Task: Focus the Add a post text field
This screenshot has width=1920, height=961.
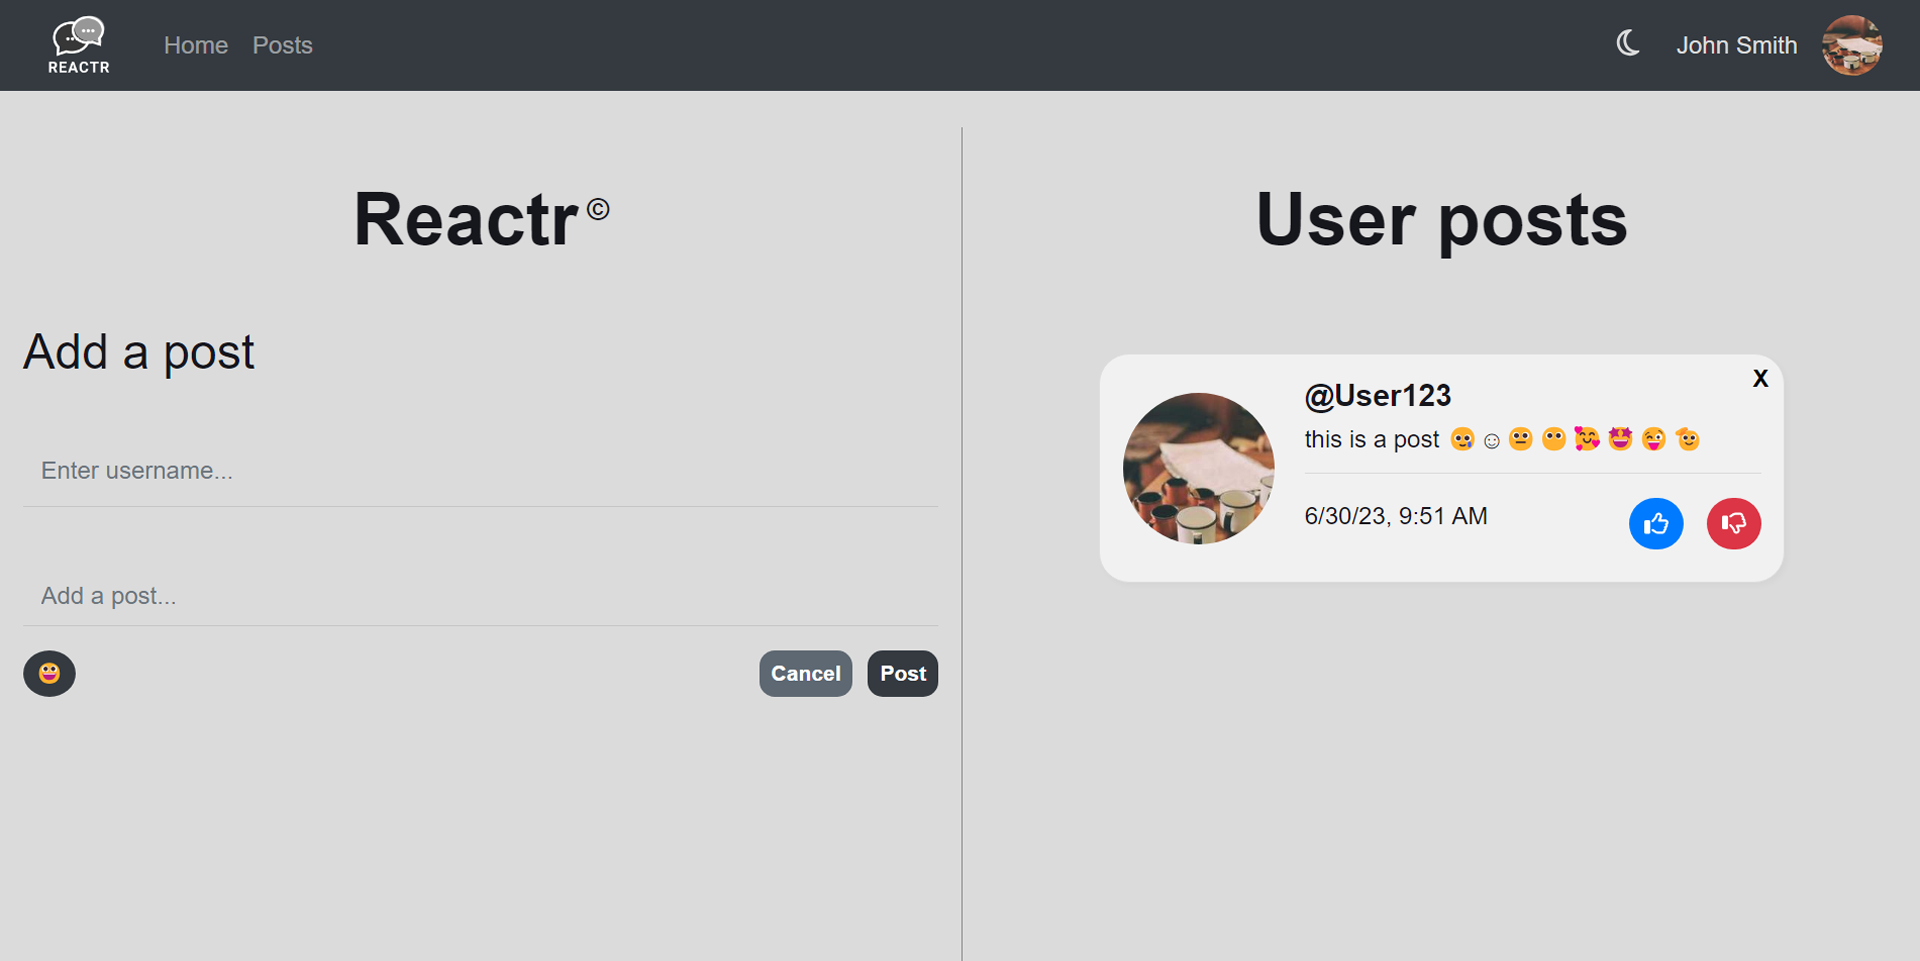Action: coord(481,596)
